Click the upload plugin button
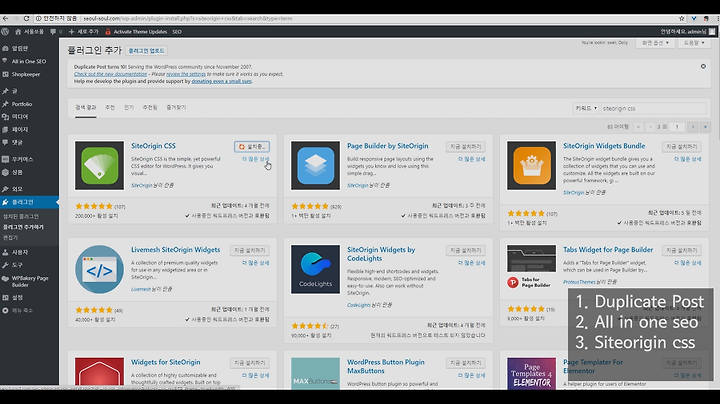Image resolution: width=720 pixels, height=404 pixels. click(146, 50)
